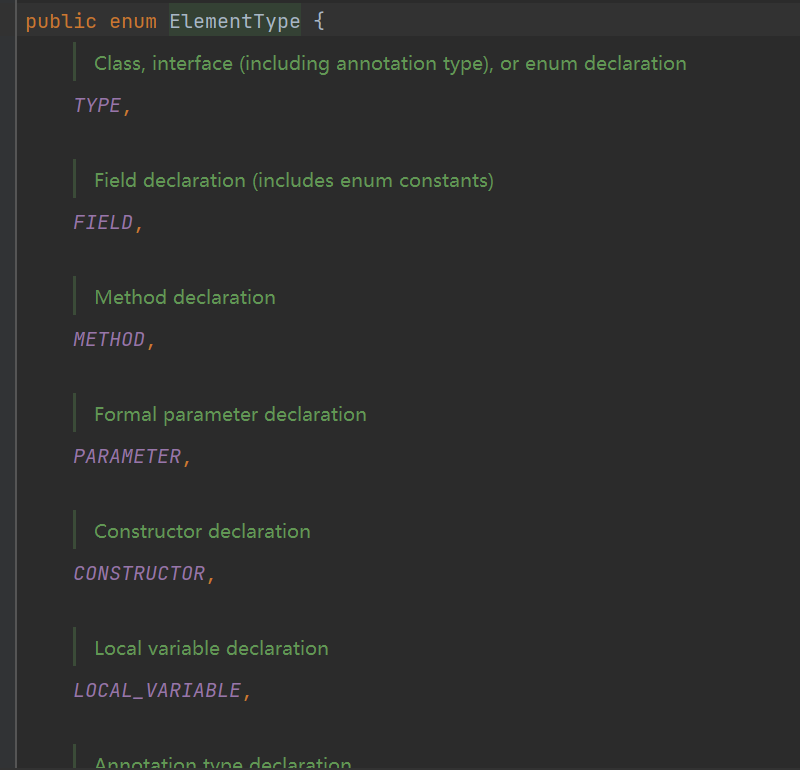Click the PARAMETER enum constant
The image size is (800, 770).
(x=127, y=457)
